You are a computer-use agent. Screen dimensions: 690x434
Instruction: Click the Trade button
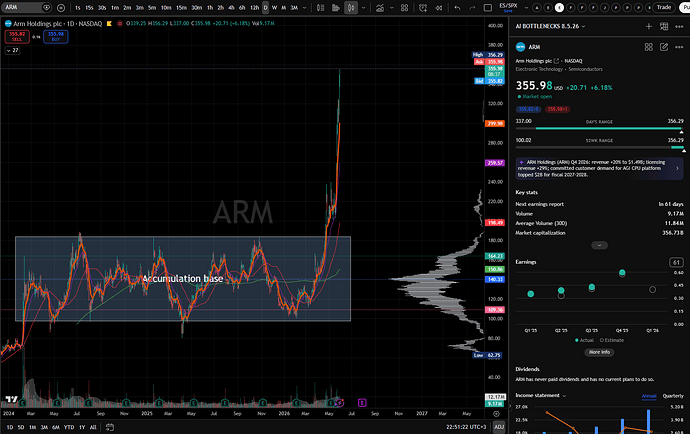coord(664,7)
